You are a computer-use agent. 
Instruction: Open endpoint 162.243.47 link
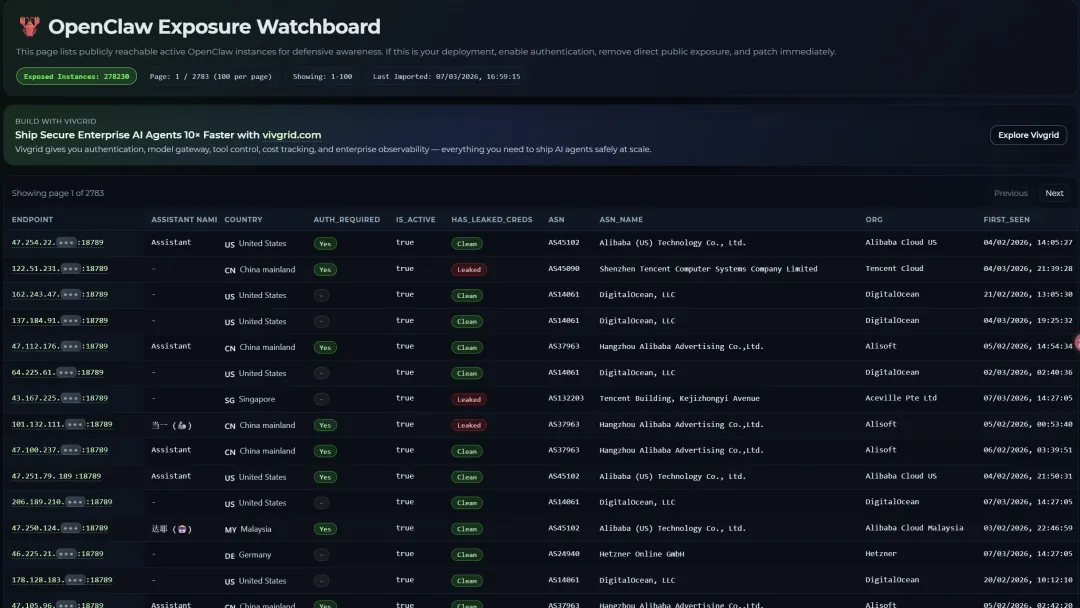(59, 295)
